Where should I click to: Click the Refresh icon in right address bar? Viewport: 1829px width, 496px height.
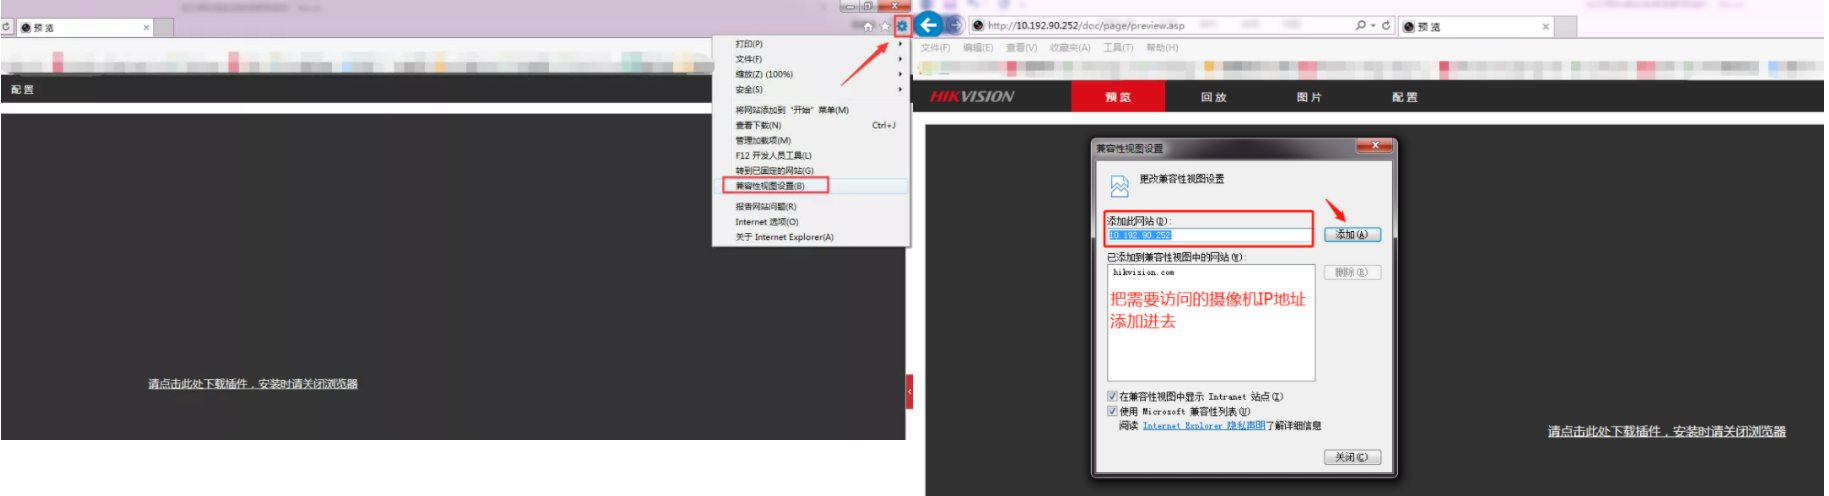1386,26
